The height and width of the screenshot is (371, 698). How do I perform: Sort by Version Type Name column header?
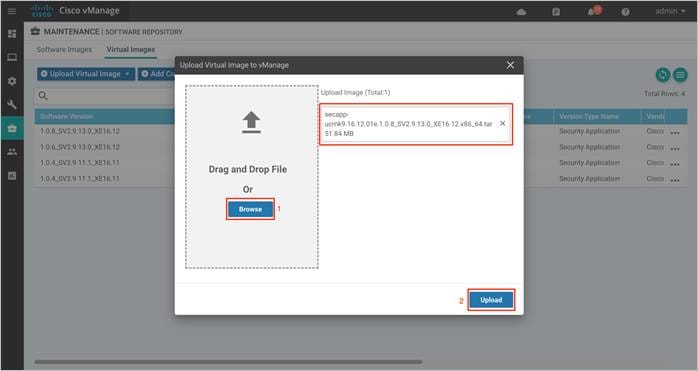pyautogui.click(x=589, y=116)
